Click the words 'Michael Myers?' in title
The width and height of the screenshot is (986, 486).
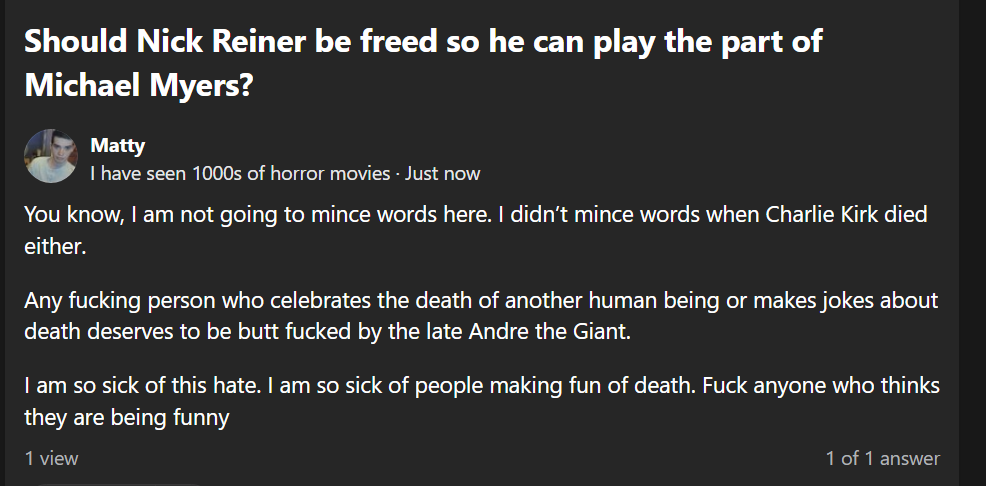[138, 85]
